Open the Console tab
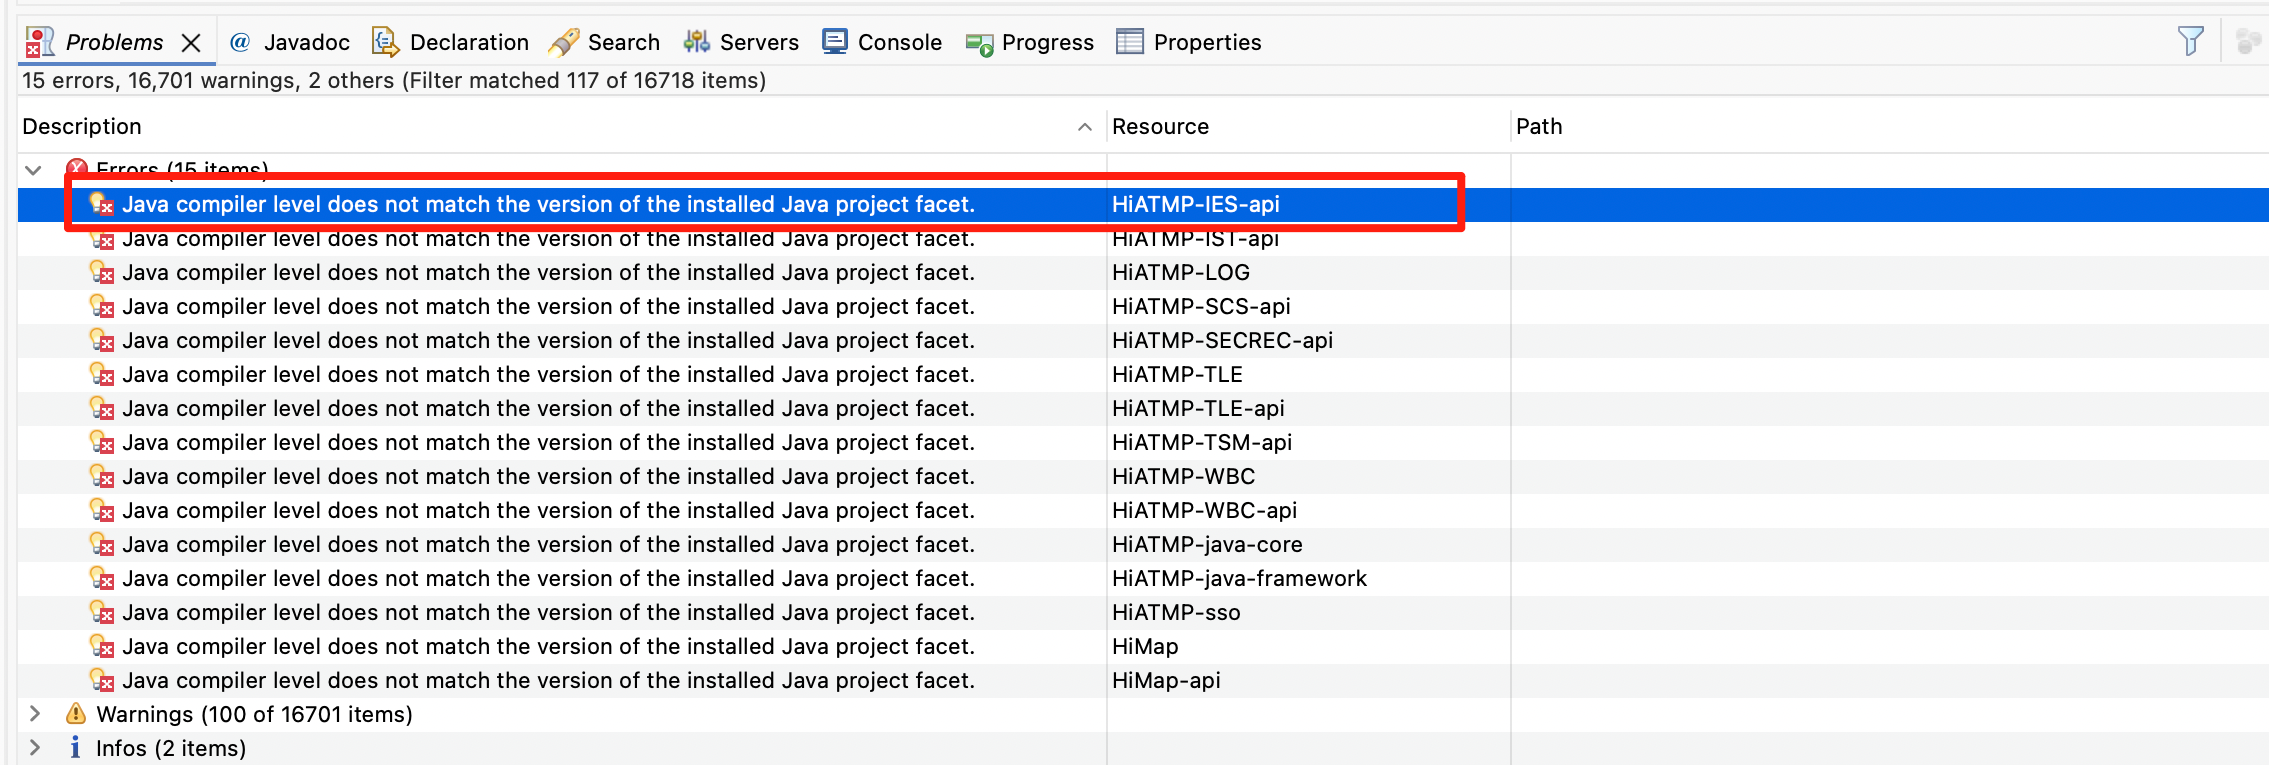 pos(900,42)
